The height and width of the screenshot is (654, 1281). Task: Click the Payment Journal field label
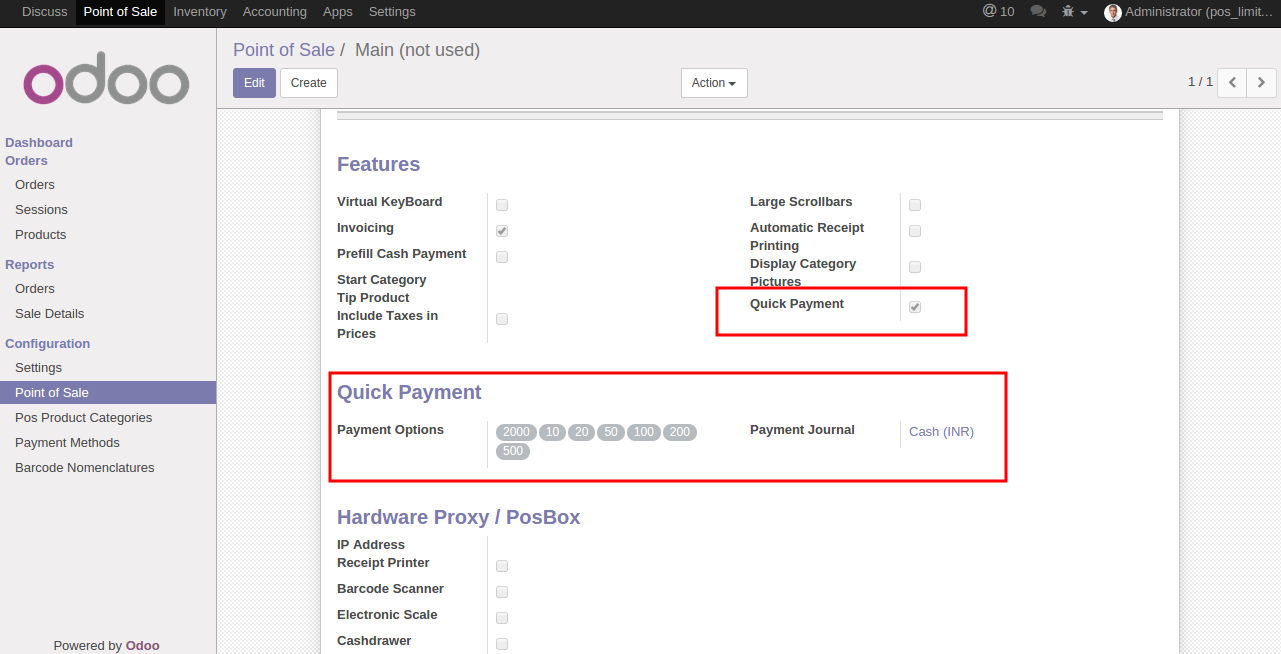pyautogui.click(x=802, y=430)
